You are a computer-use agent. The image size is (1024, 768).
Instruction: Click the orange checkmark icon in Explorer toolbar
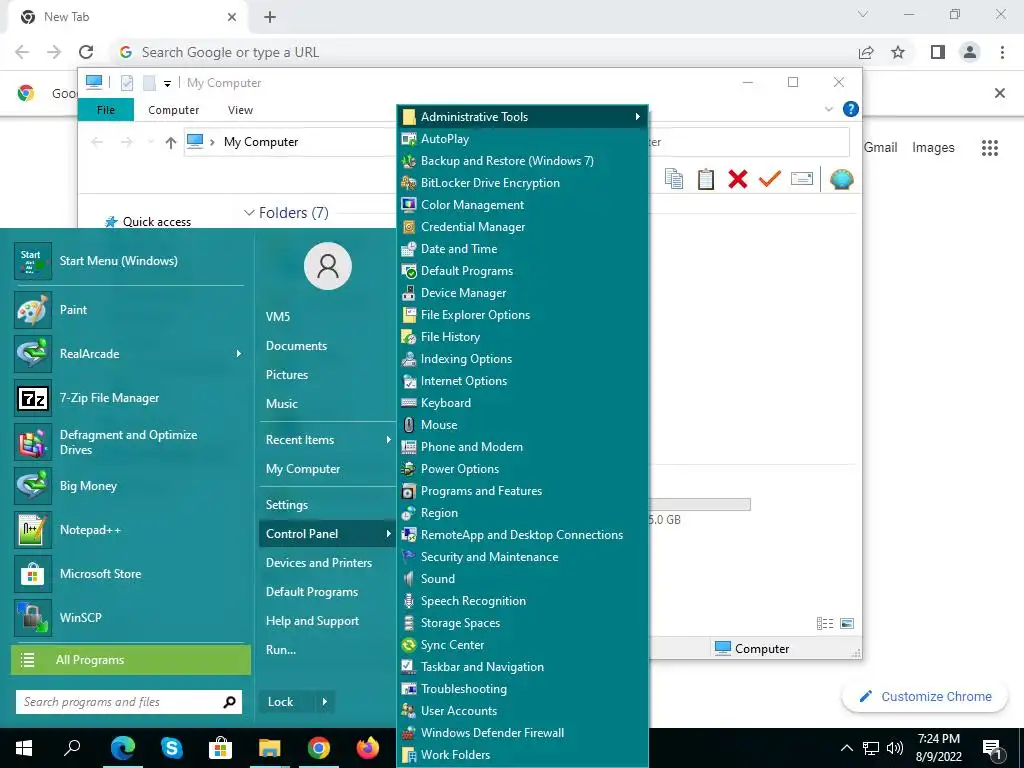tap(770, 179)
